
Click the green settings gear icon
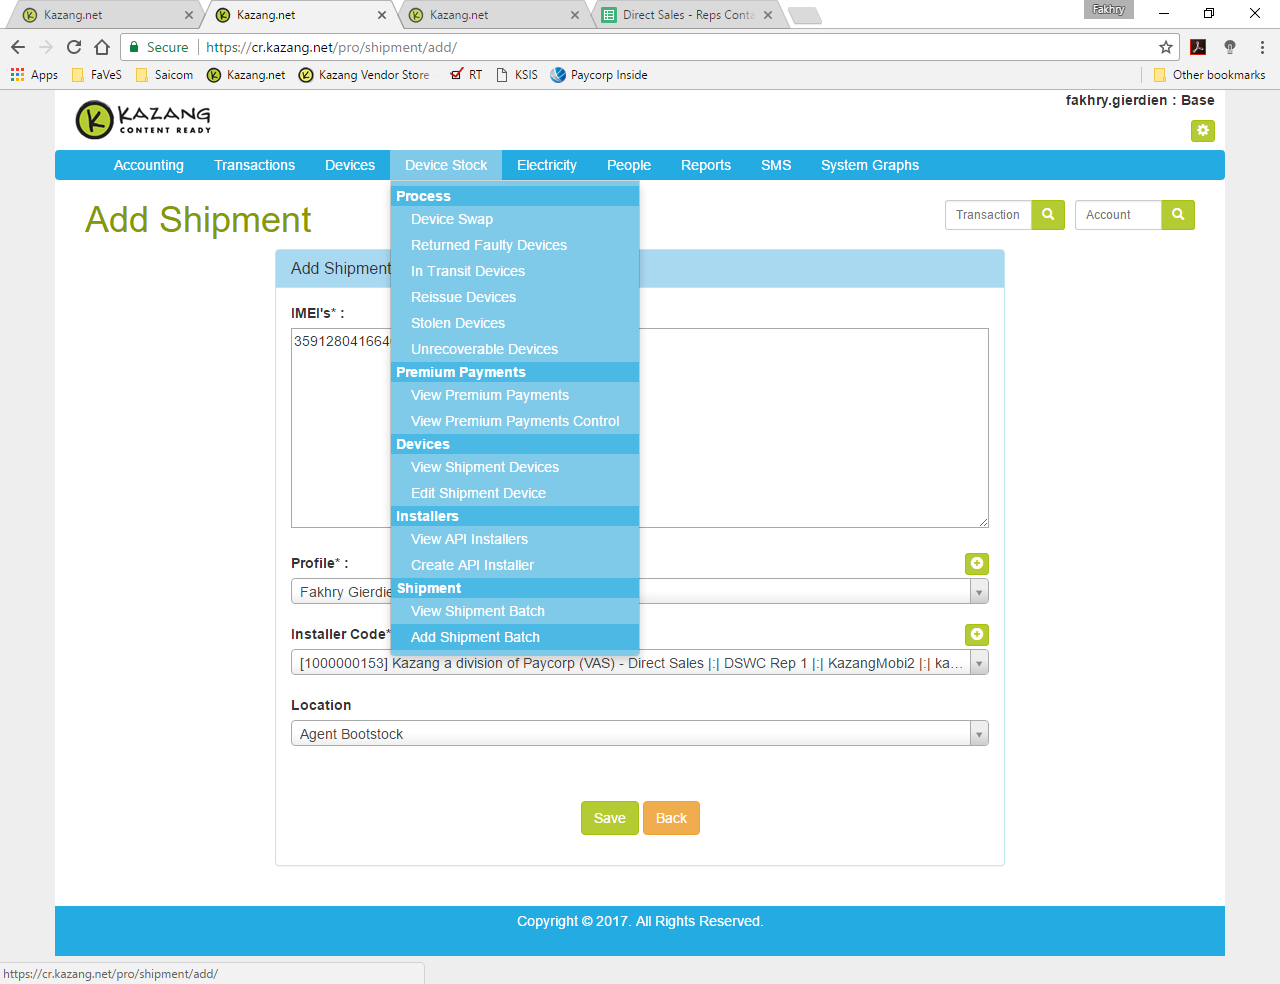(x=1203, y=130)
